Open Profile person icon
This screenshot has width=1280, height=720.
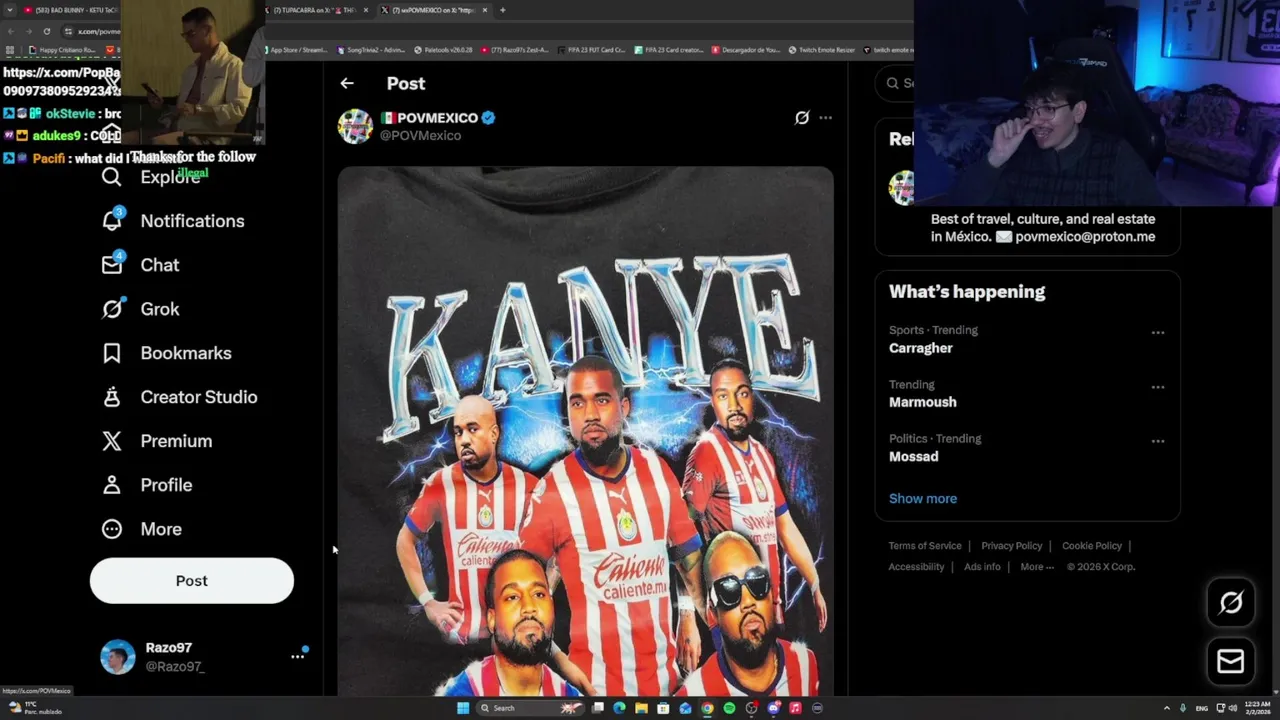pyautogui.click(x=112, y=485)
